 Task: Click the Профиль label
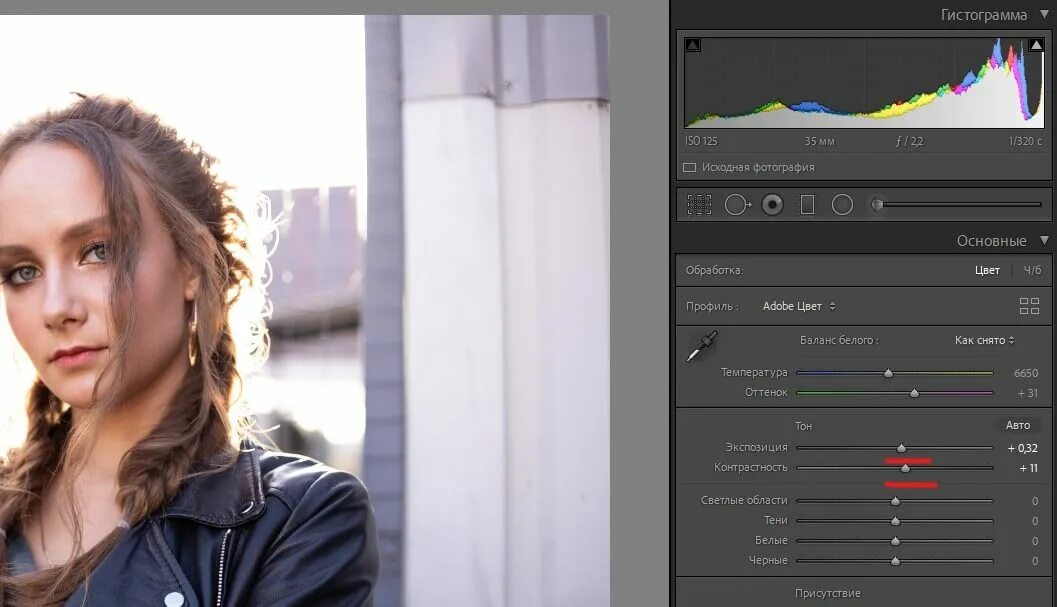click(712, 306)
